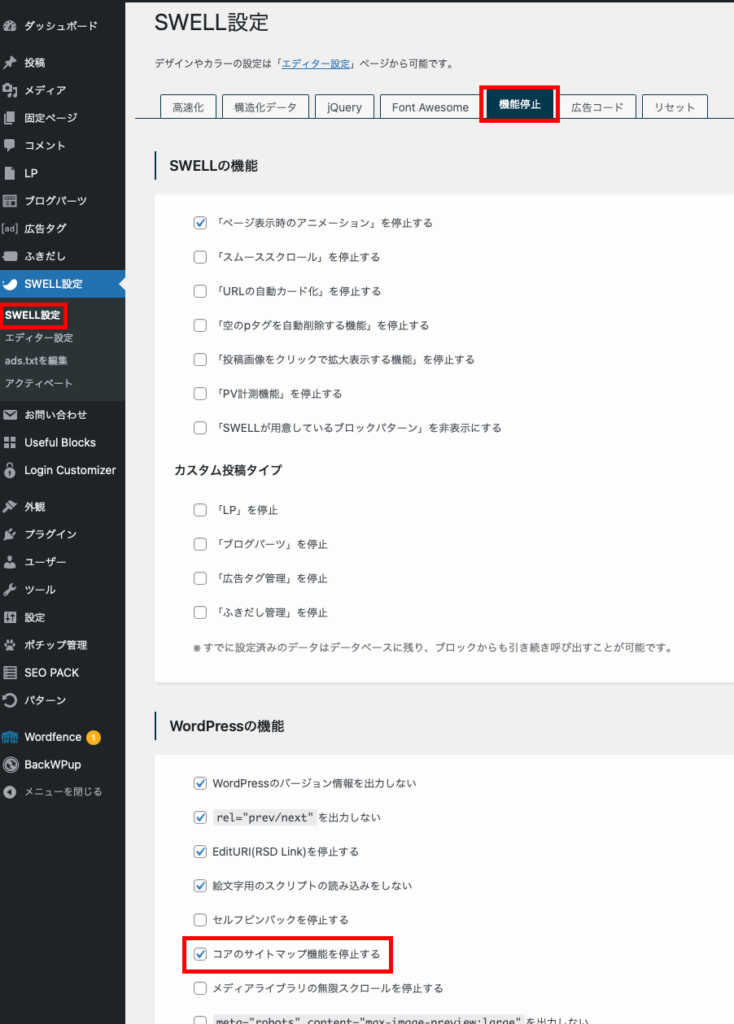Click the list icon beside SEO PACK

[x=10, y=673]
